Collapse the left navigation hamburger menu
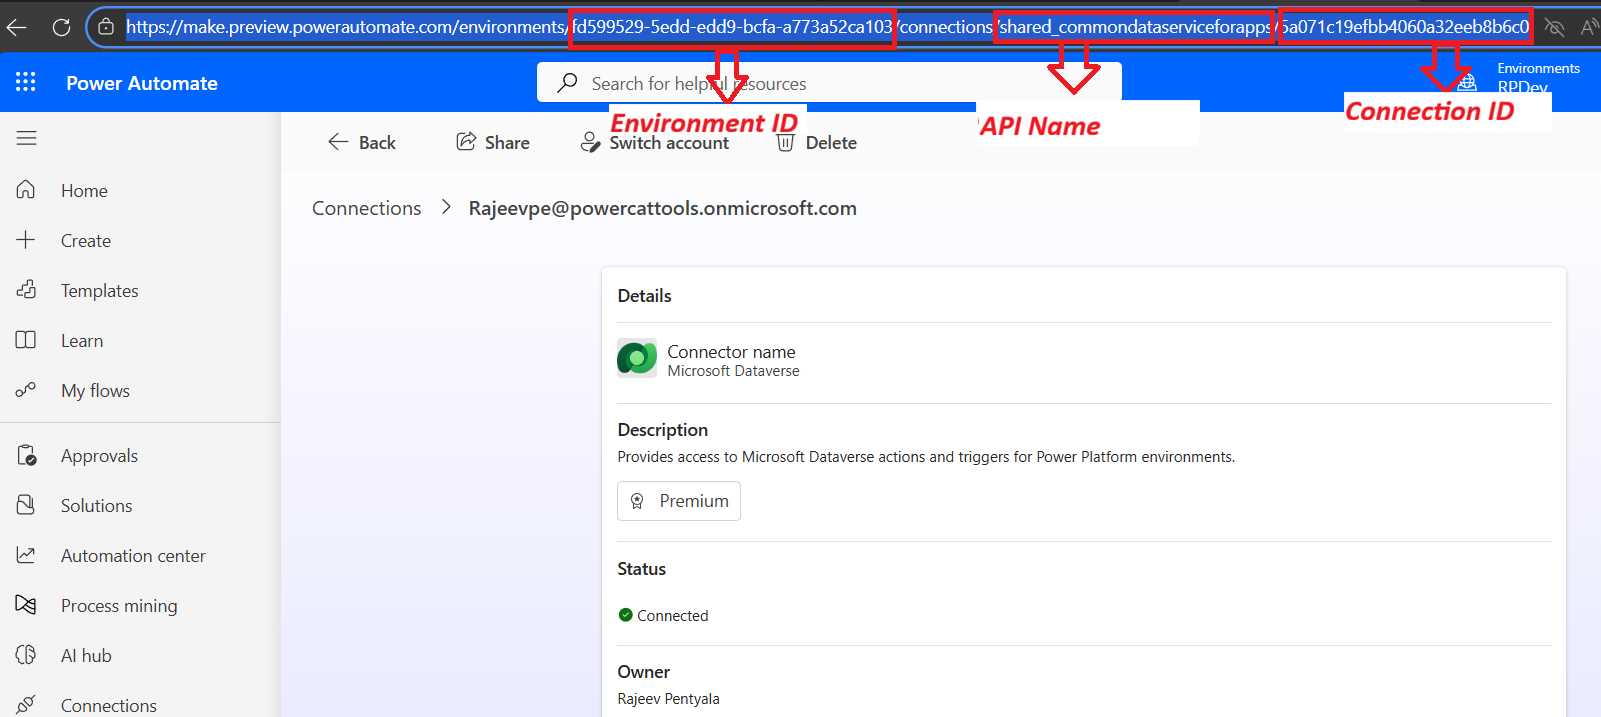1601x717 pixels. point(27,138)
